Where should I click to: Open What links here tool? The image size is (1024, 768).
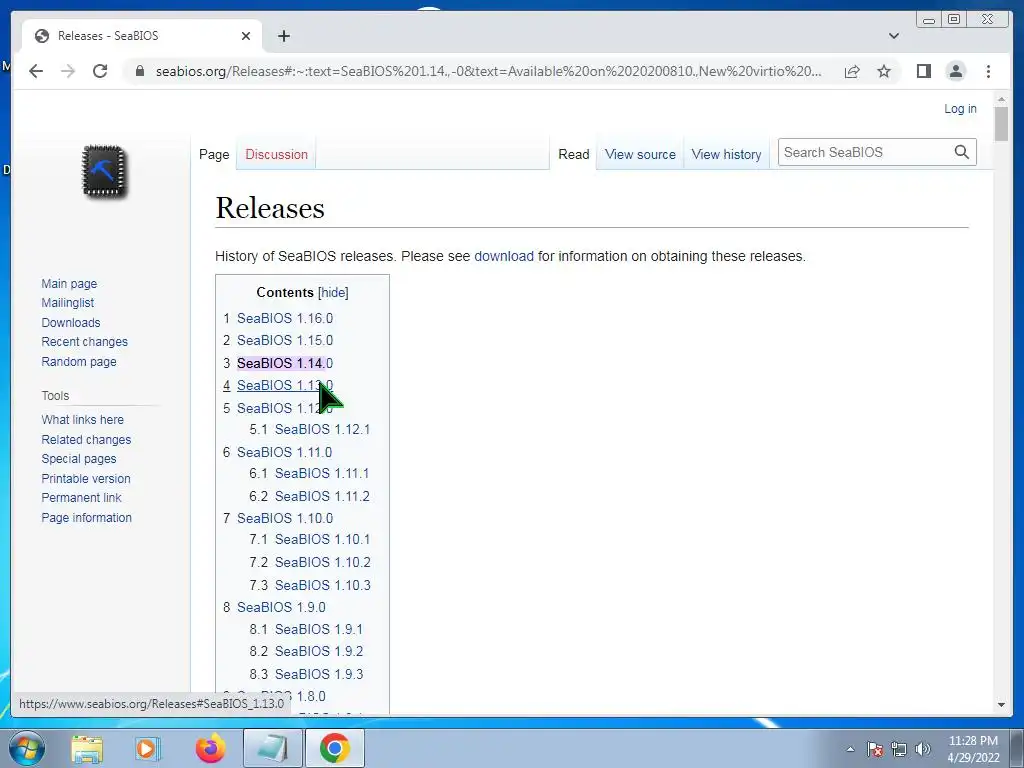click(82, 419)
